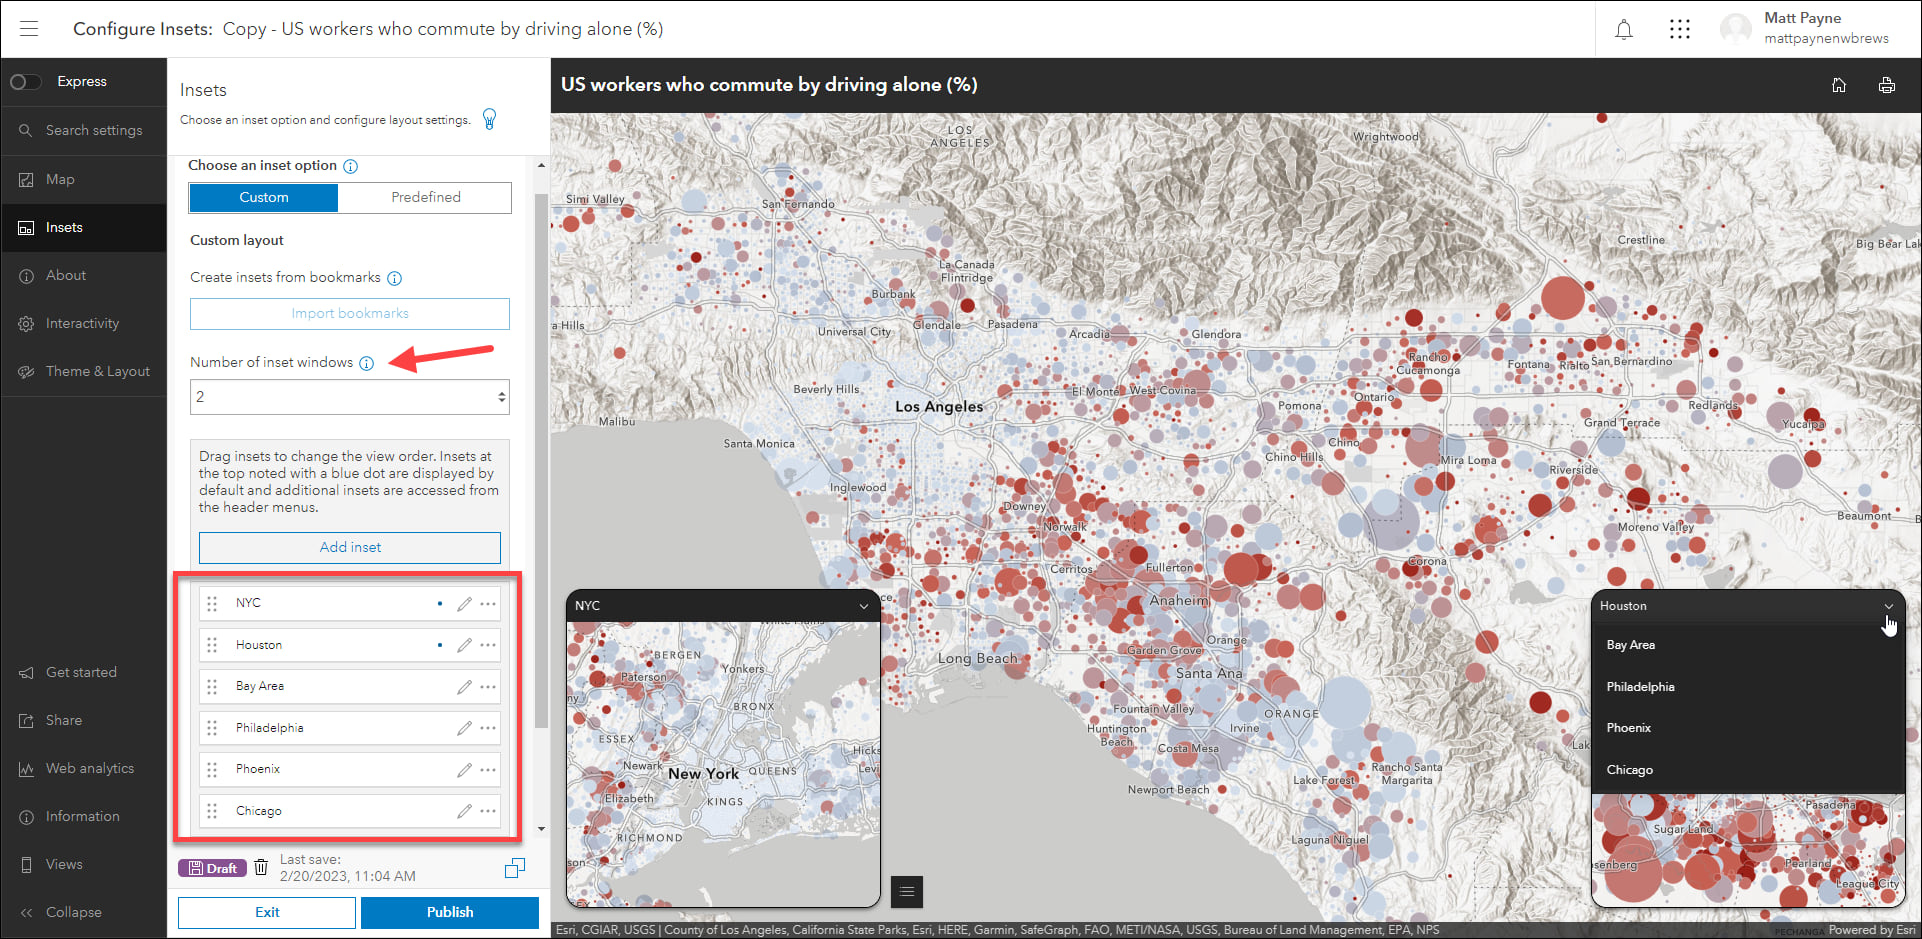Screen dimensions: 1922x939
Task: Click the Publish button
Action: [x=449, y=912]
